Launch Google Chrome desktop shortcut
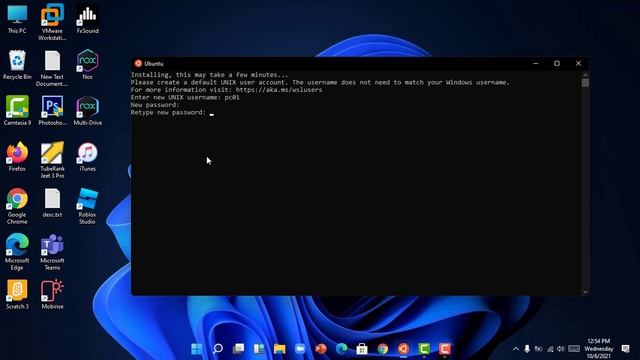The height and width of the screenshot is (360, 640). pos(17,206)
